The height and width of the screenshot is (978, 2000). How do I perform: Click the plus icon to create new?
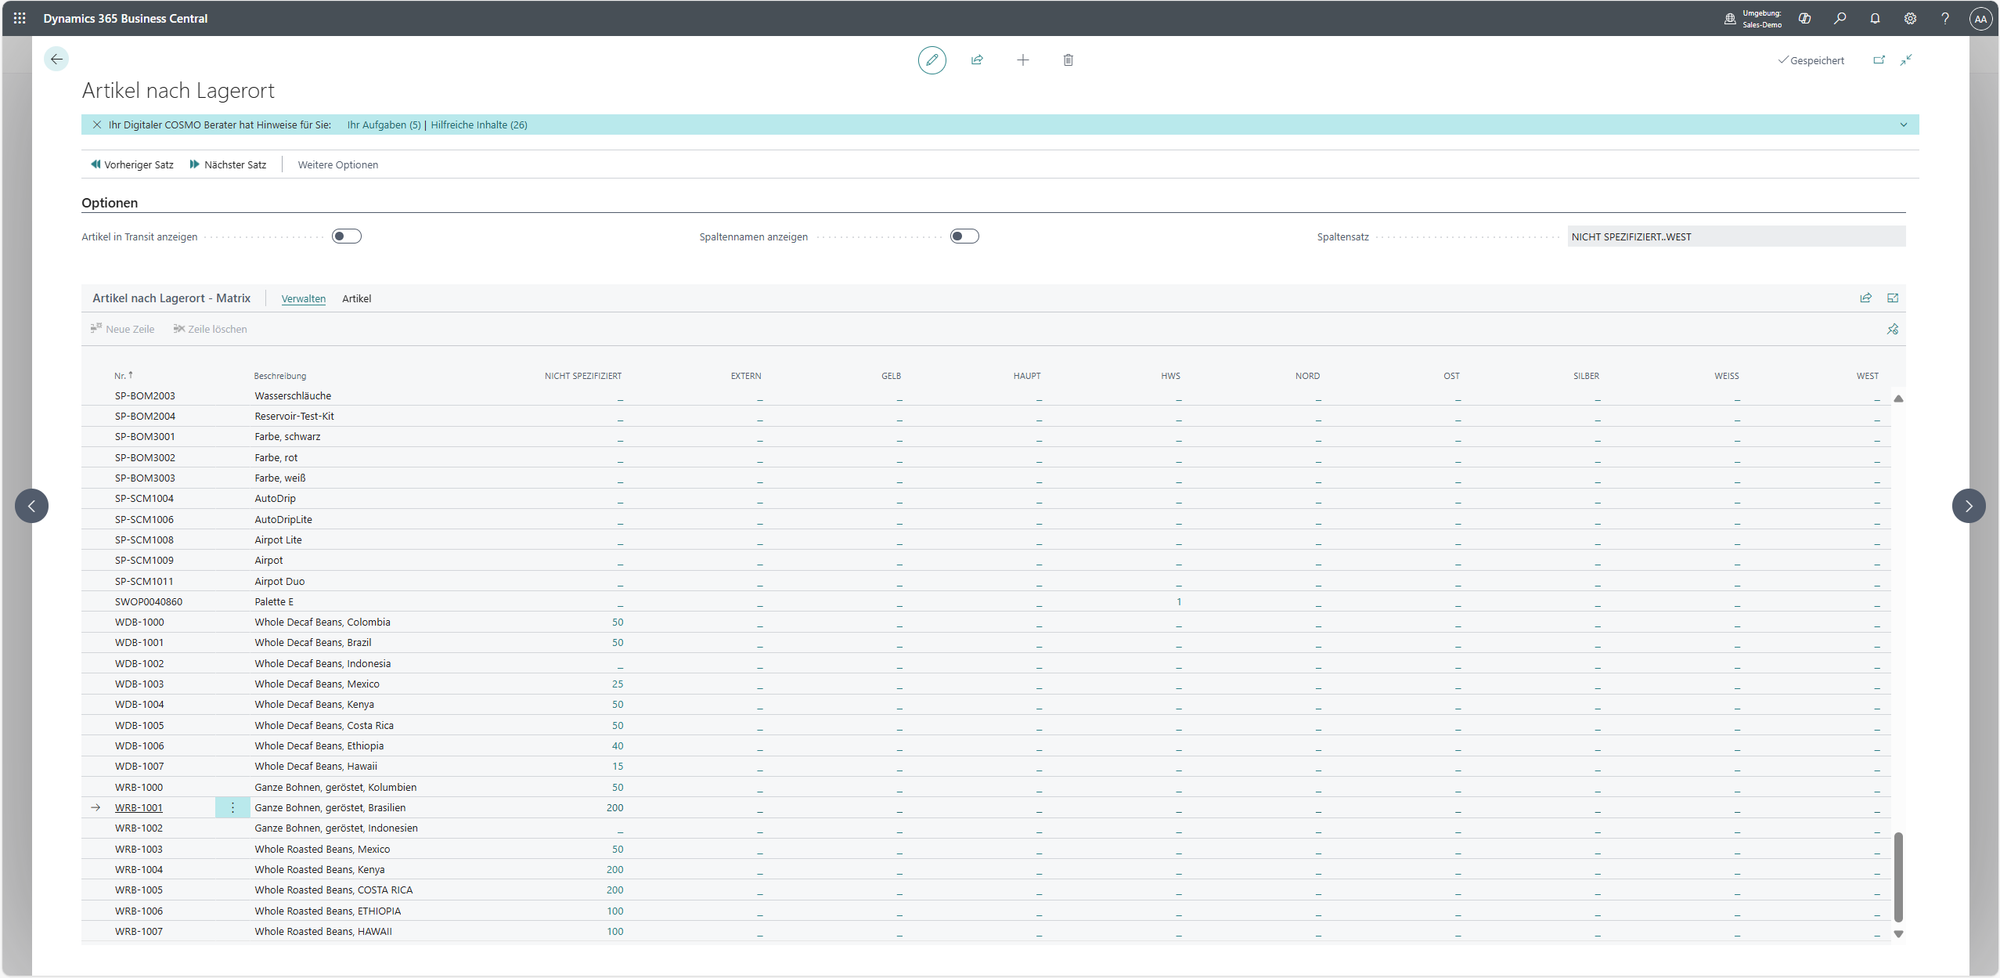coord(1022,60)
